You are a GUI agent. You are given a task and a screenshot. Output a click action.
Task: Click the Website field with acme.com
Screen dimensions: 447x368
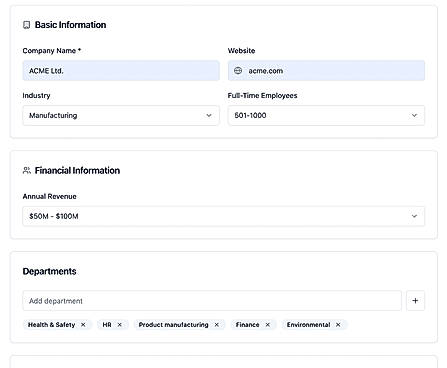326,71
